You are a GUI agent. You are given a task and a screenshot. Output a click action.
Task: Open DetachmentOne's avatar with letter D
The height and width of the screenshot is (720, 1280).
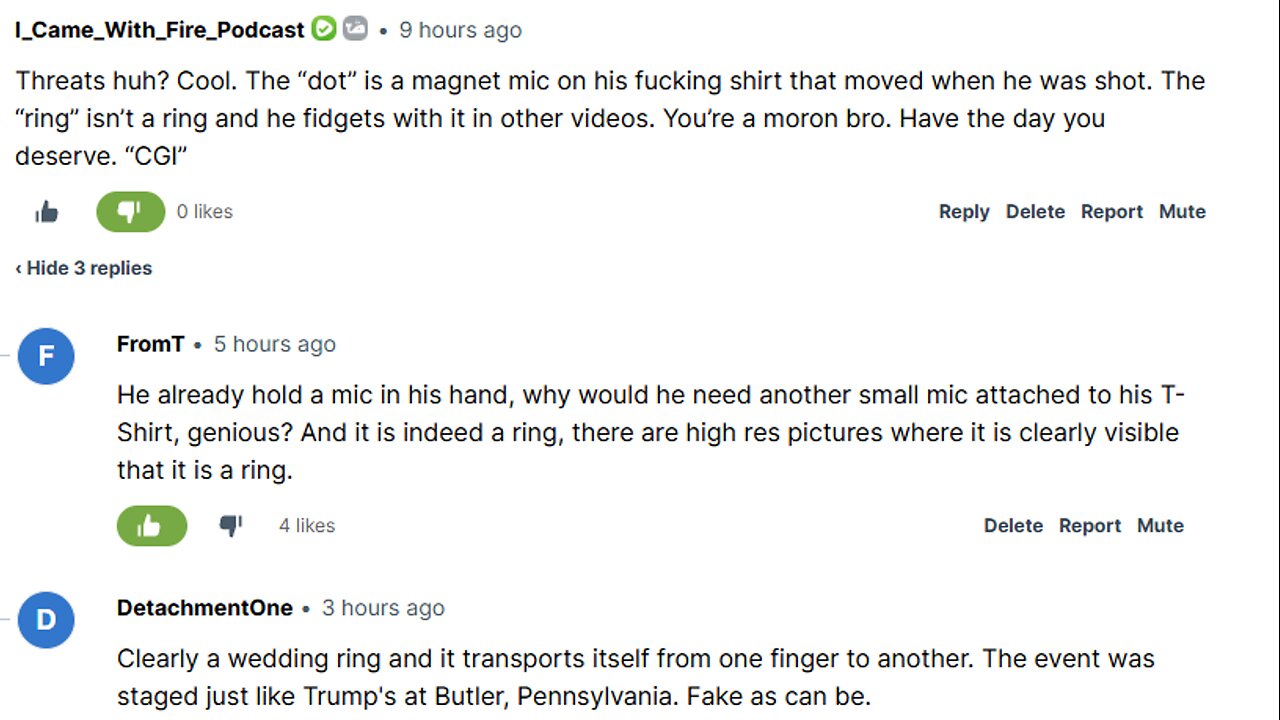[46, 620]
